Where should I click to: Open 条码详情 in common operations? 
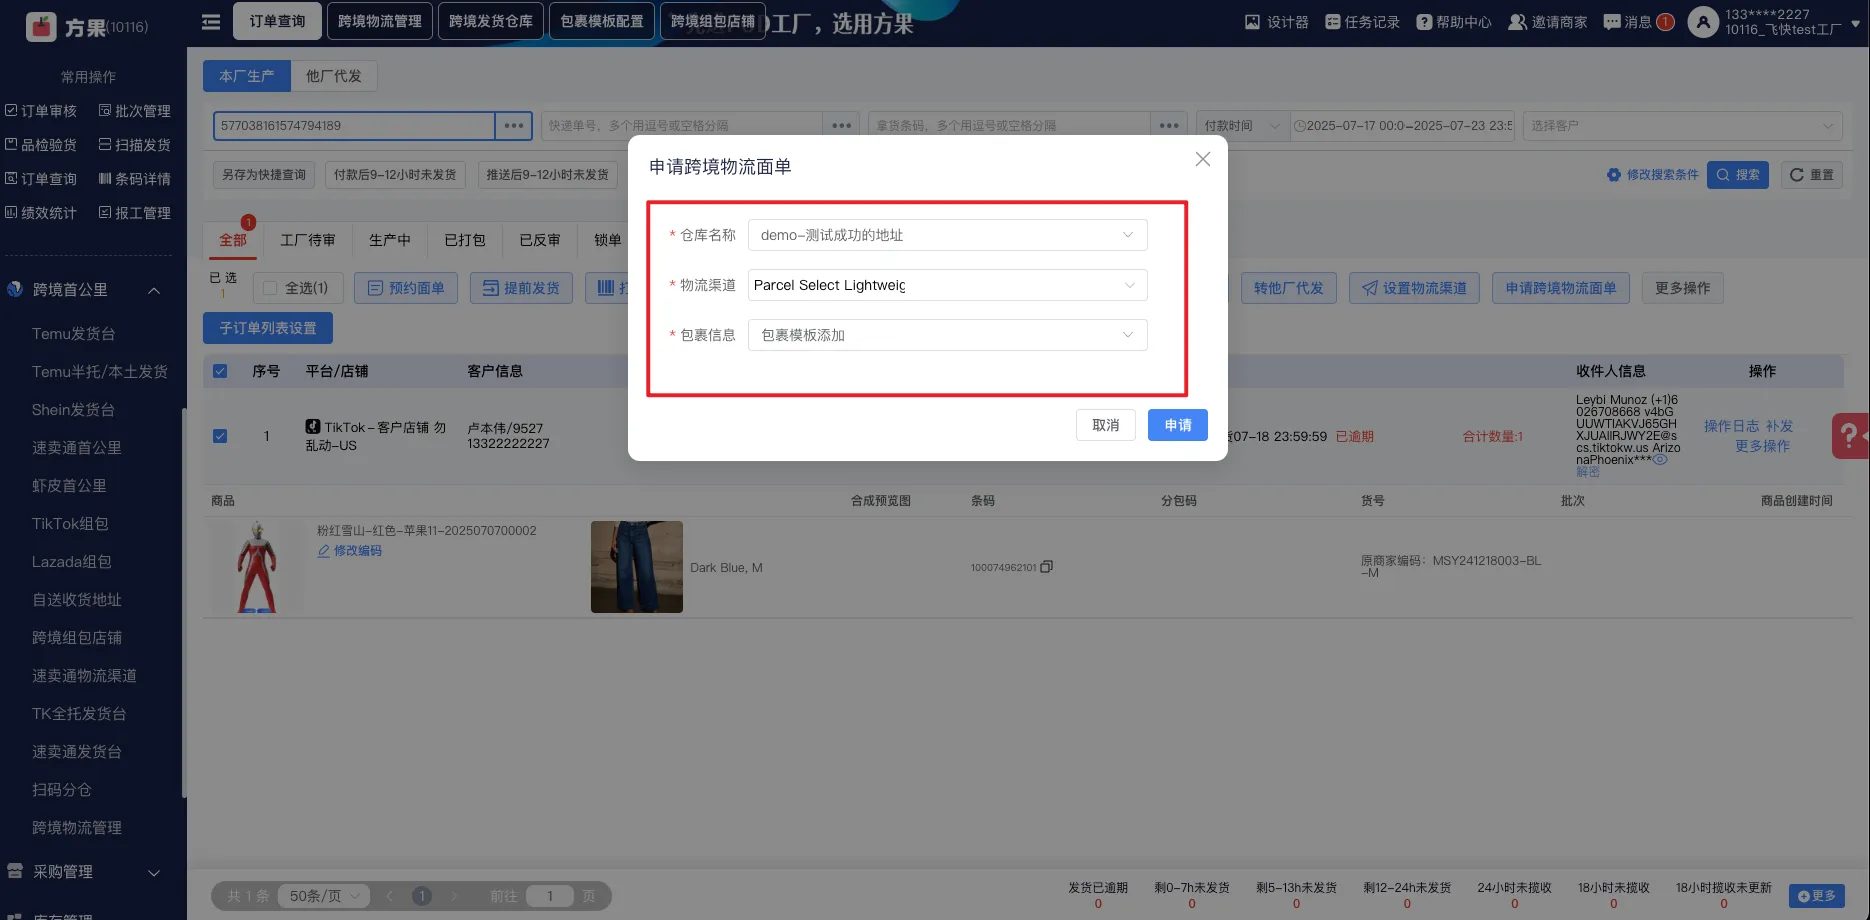pos(135,179)
